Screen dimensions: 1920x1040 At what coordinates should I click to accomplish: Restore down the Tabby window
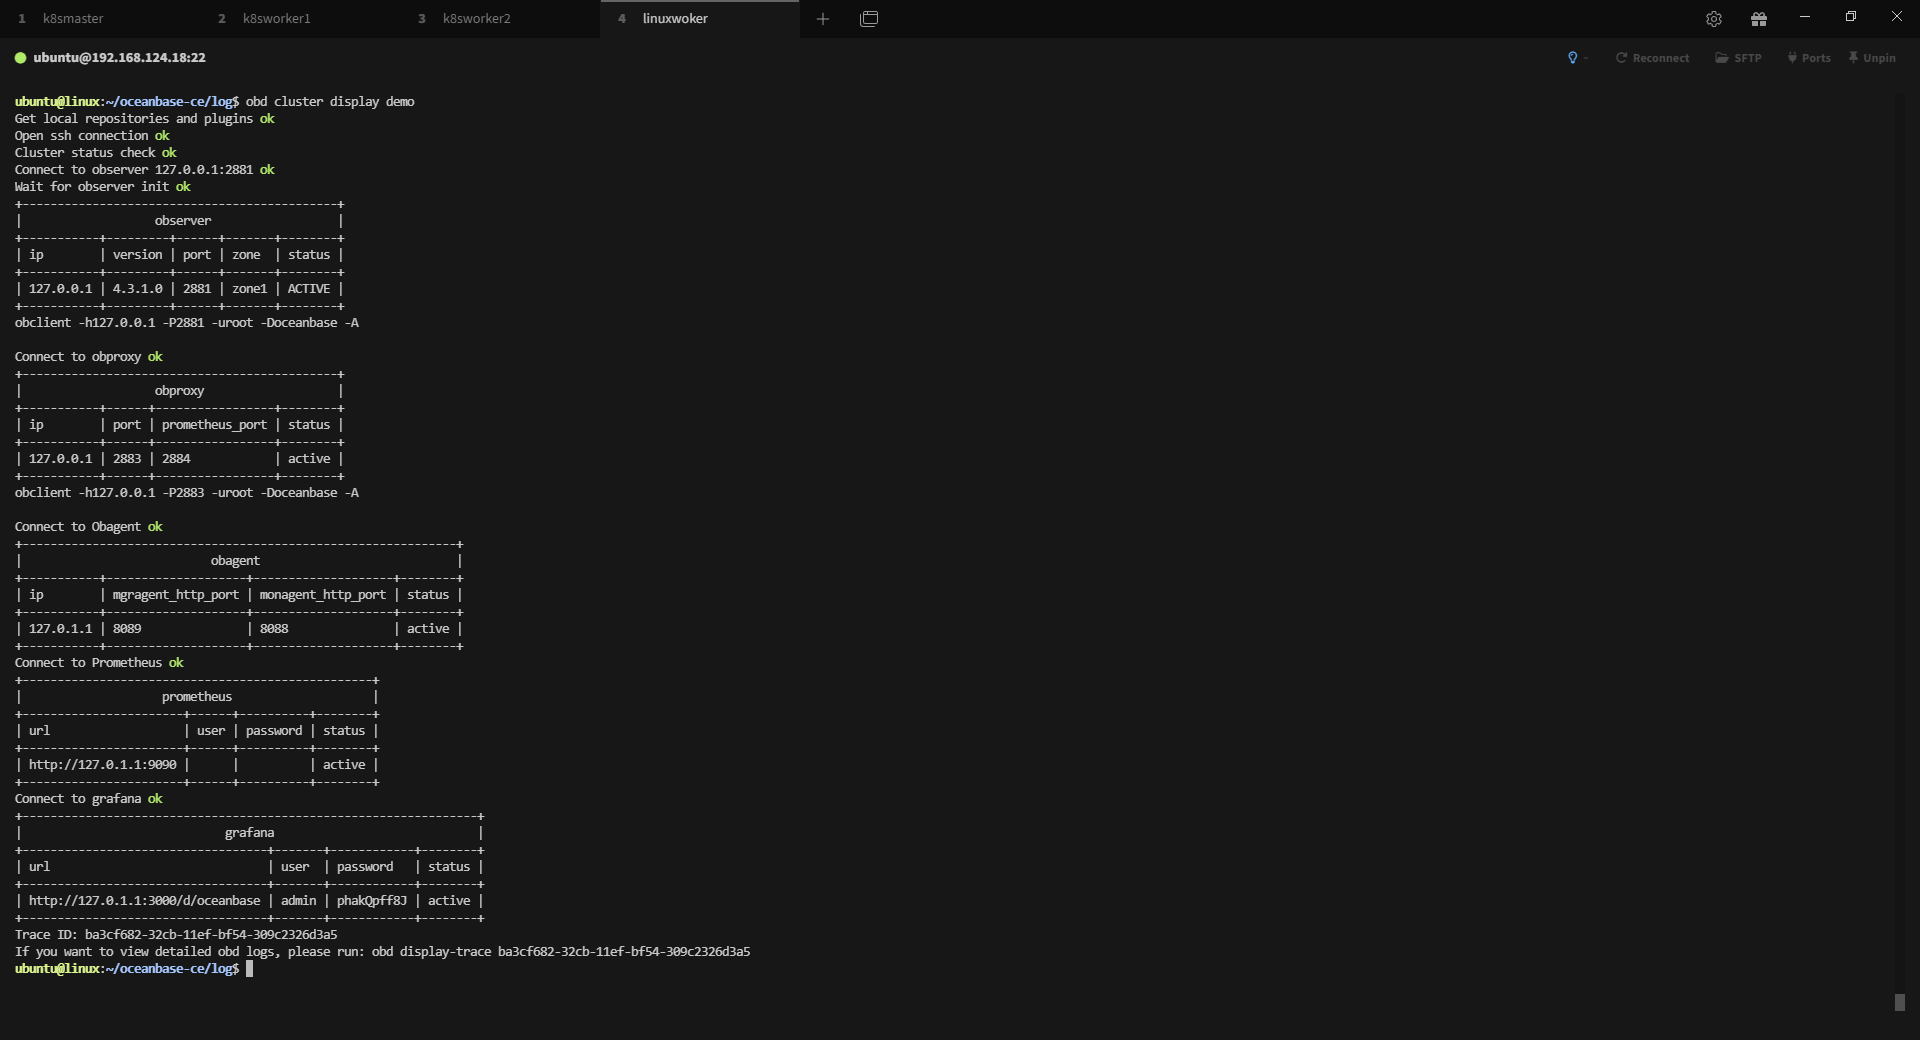click(x=1851, y=17)
